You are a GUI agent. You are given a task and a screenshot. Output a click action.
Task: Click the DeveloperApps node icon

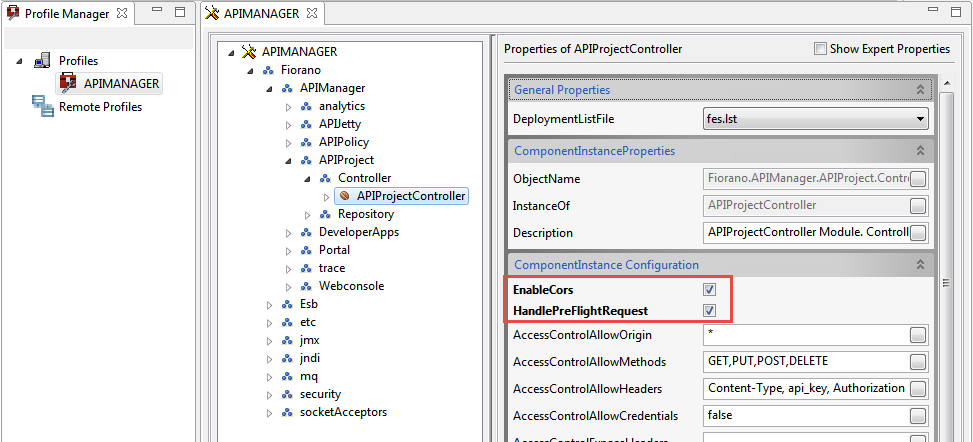pos(306,232)
